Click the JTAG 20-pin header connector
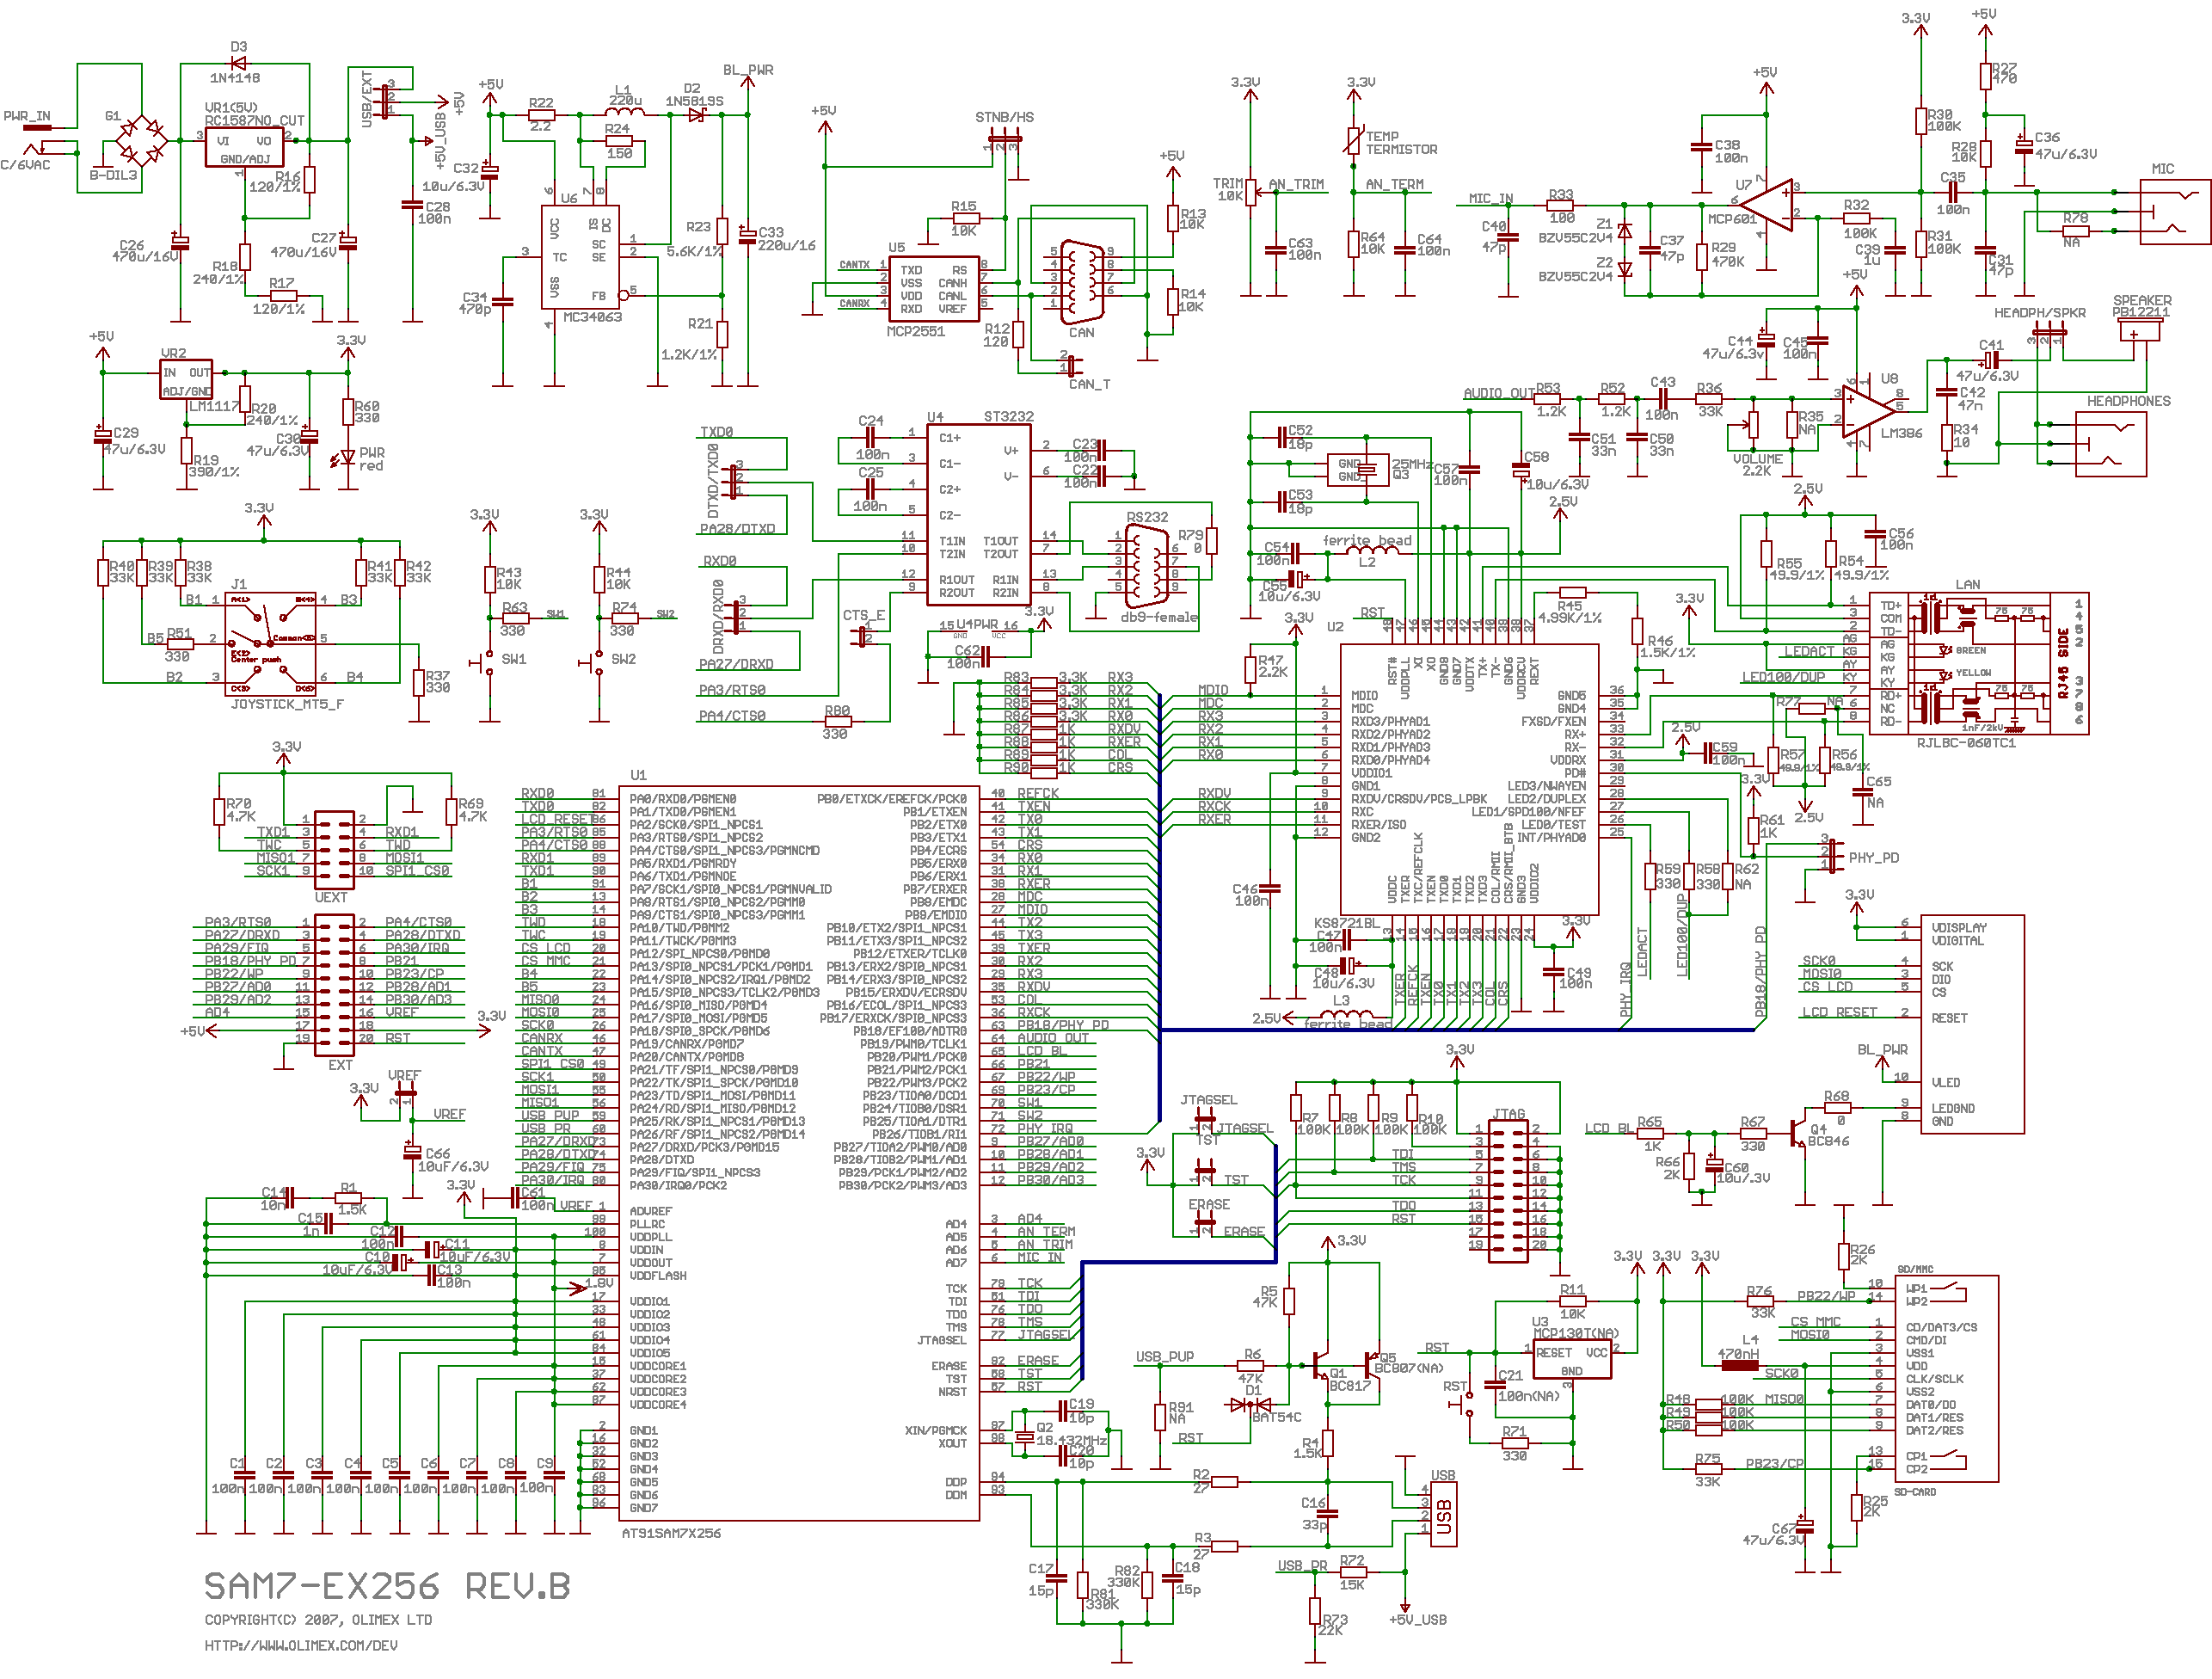 1508,1191
